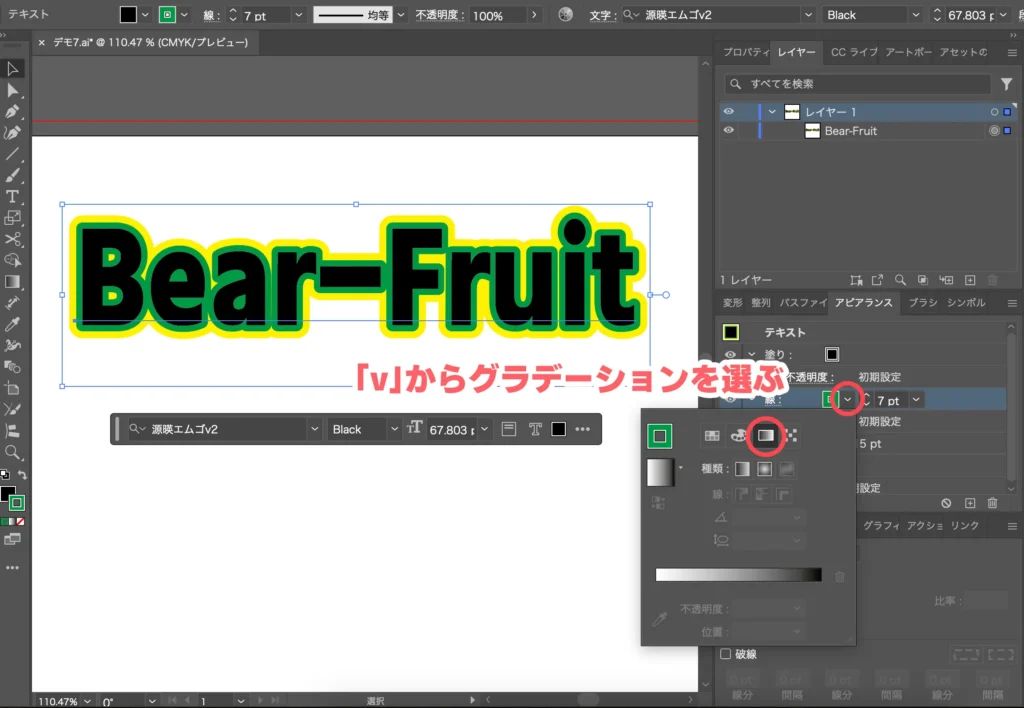Open the circled 線 stroke color dropdown arrow
Screen dimensions: 1024x708
(x=848, y=399)
